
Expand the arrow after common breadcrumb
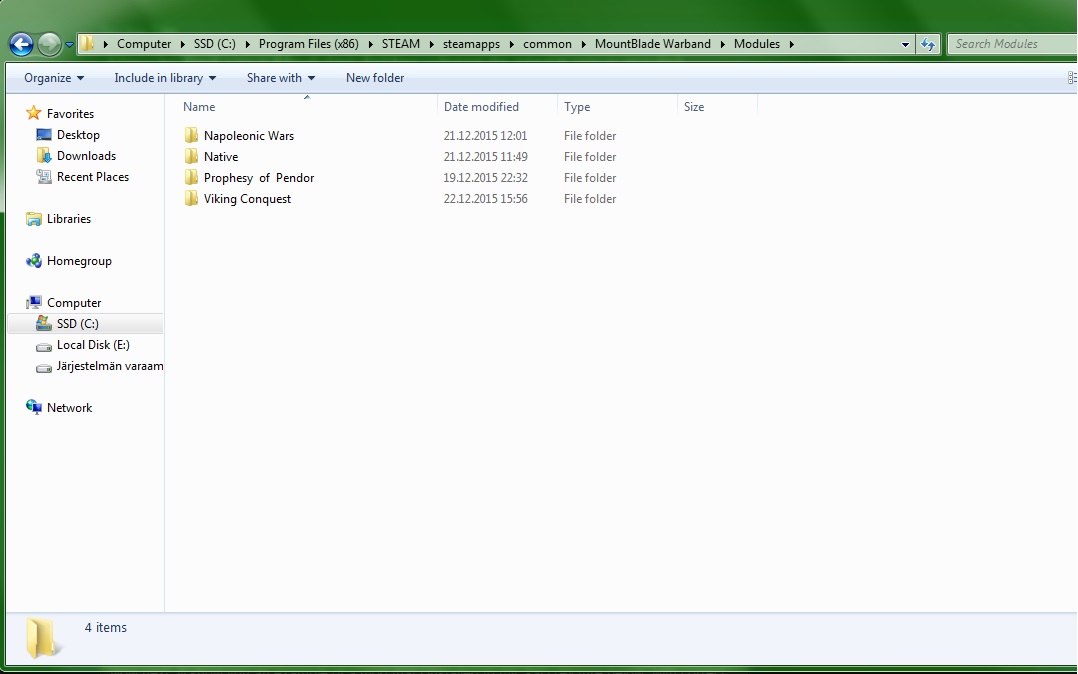point(584,45)
